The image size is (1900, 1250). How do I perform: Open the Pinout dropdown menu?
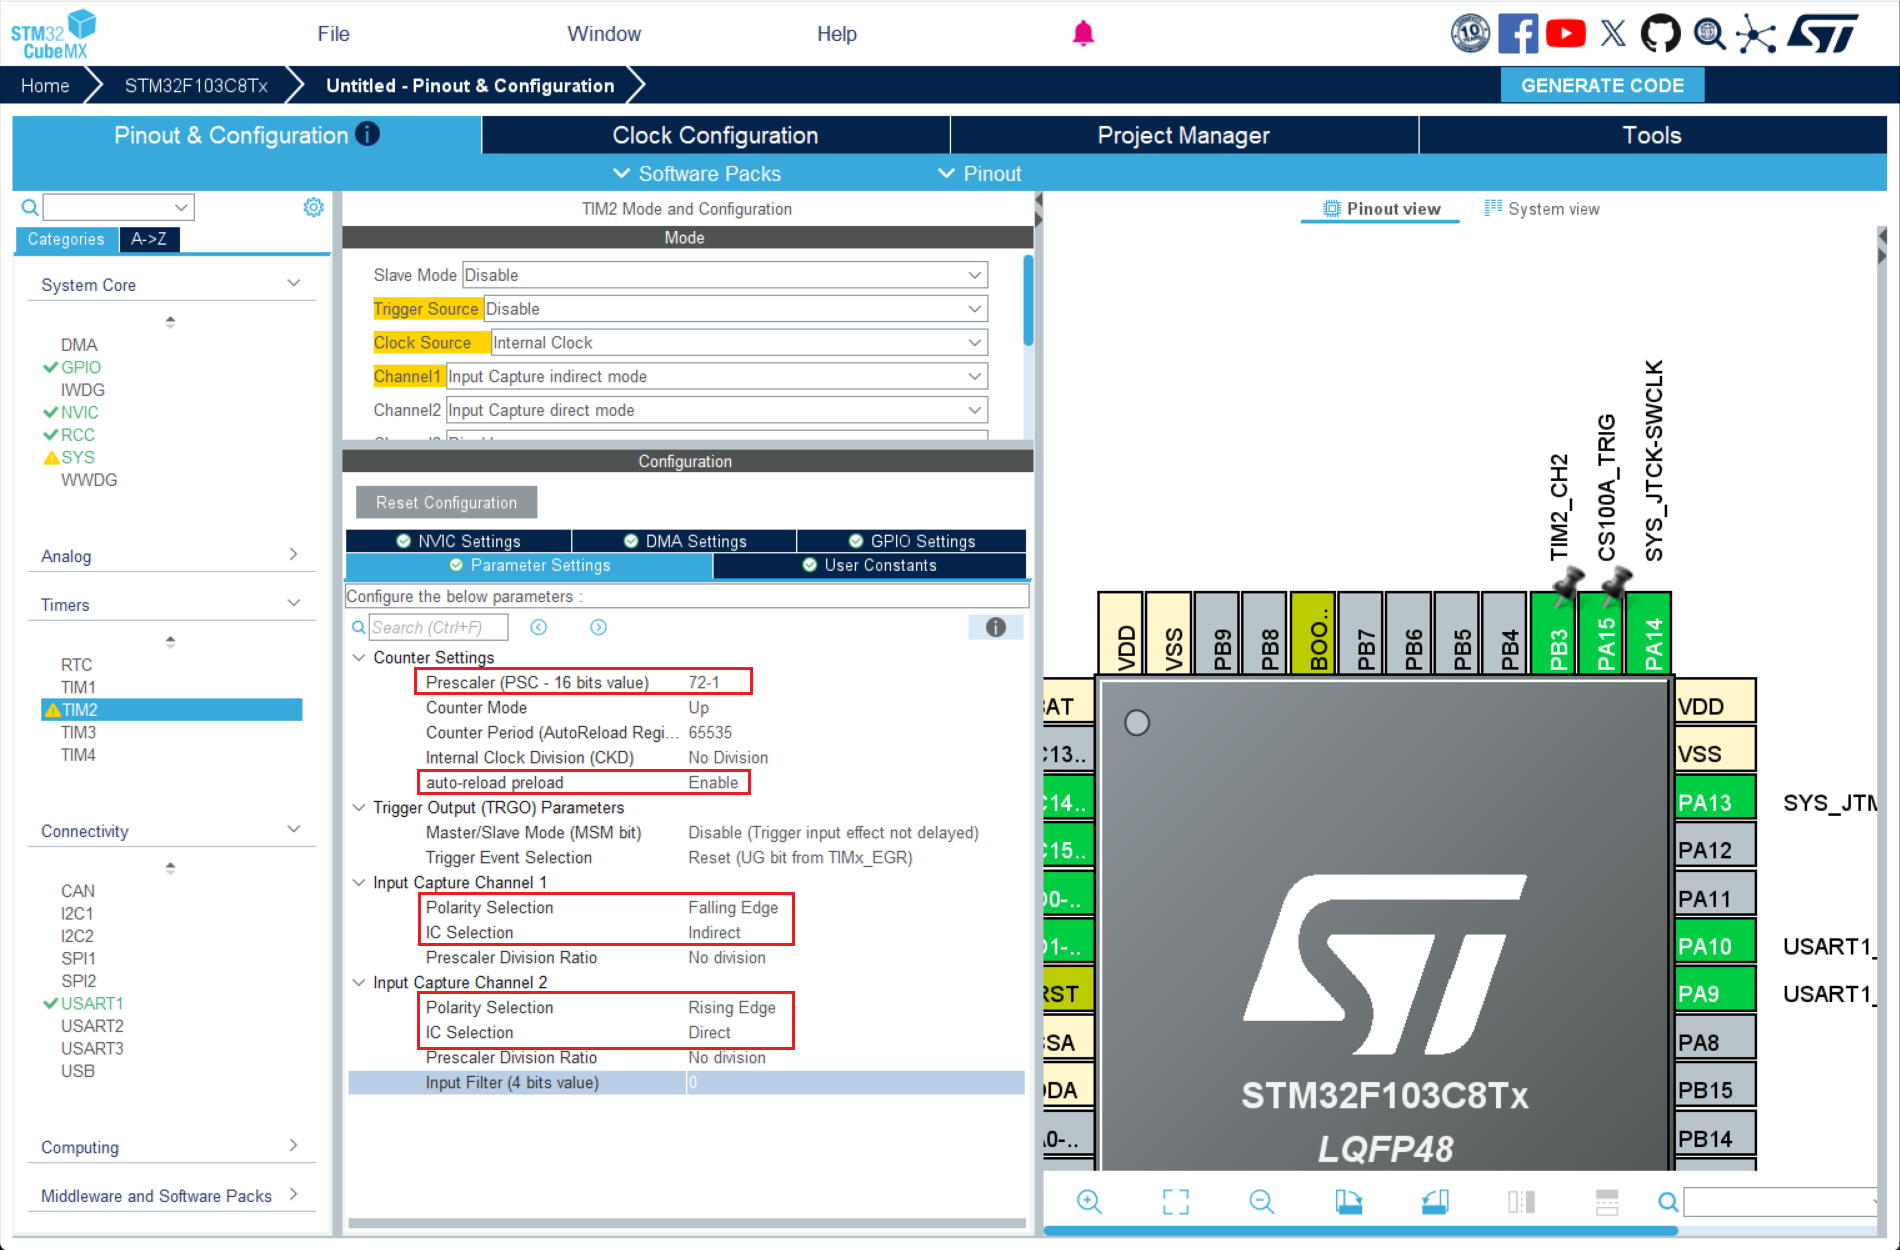[980, 174]
